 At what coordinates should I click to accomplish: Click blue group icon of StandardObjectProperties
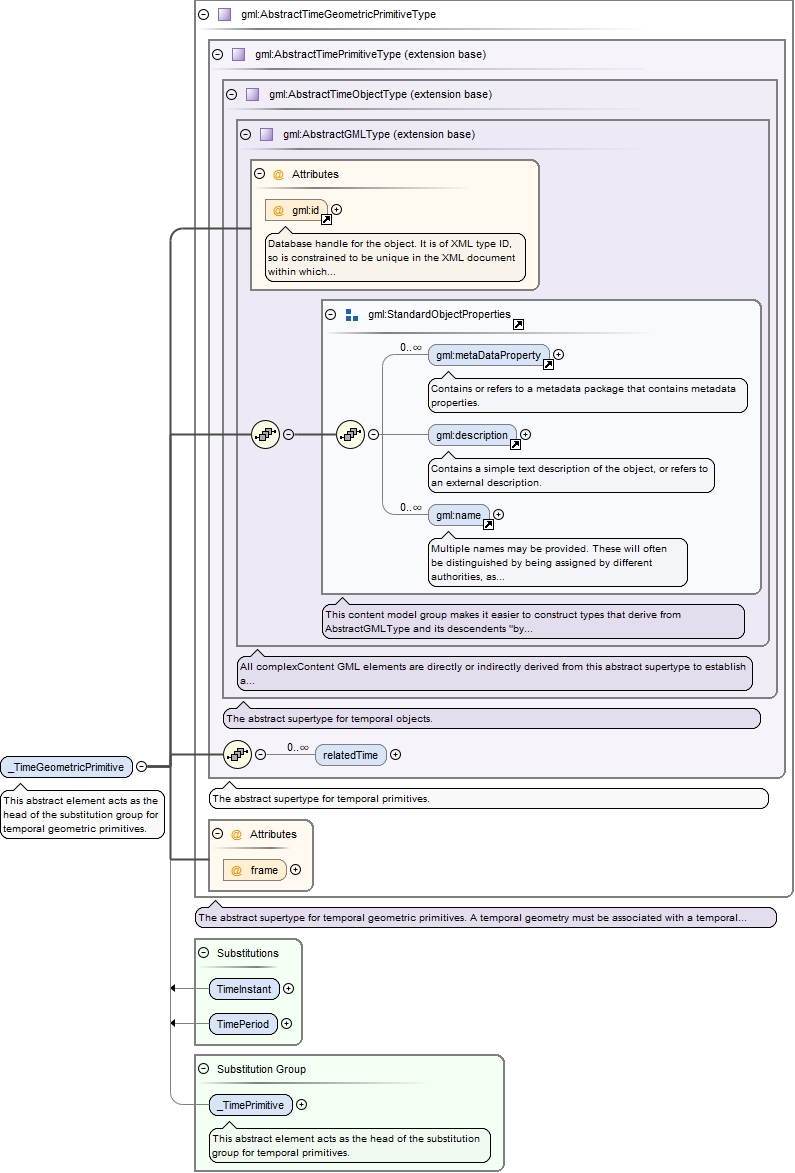tap(352, 315)
